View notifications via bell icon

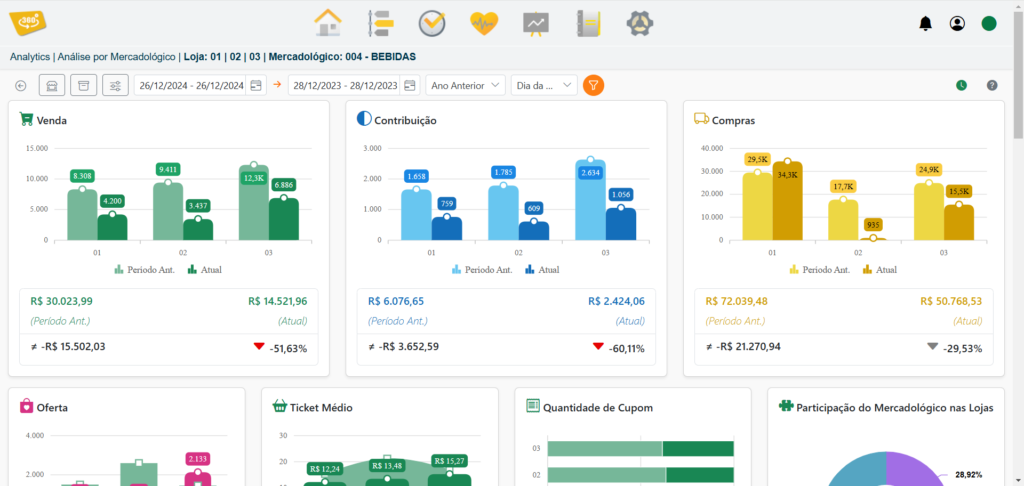point(925,24)
